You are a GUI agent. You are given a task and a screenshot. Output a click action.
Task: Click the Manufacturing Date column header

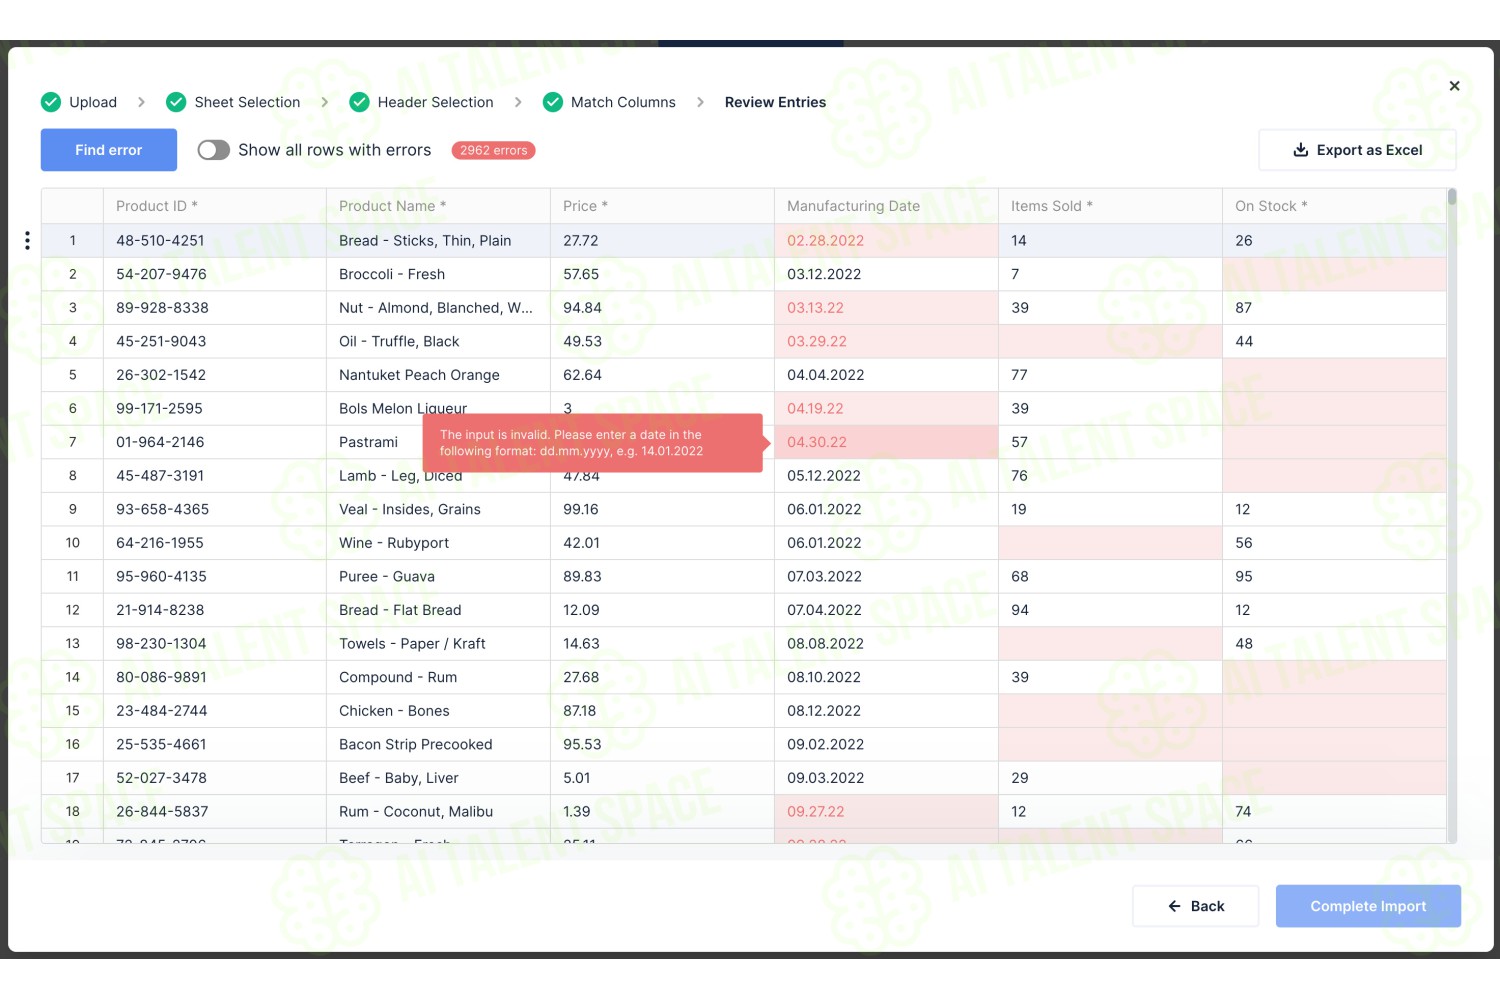[886, 206]
